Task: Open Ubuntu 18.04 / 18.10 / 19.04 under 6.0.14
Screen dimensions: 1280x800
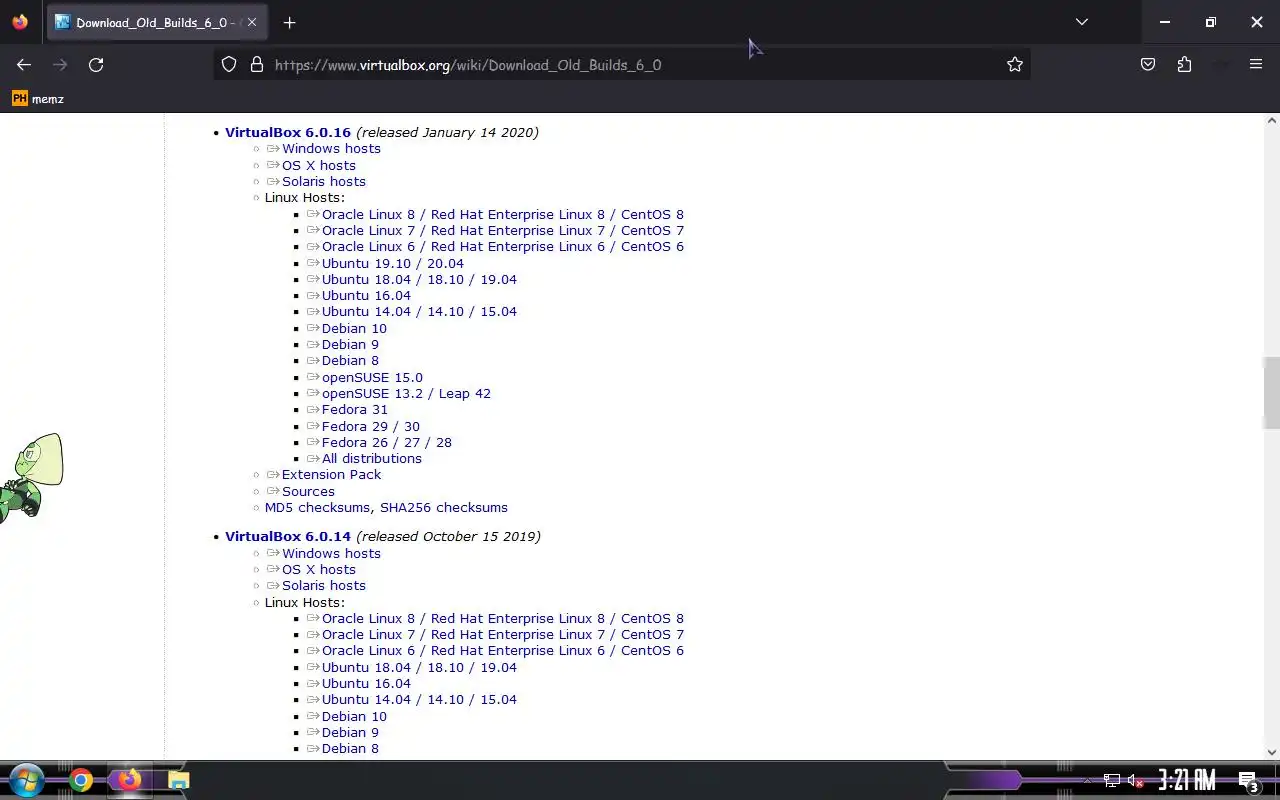Action: [x=419, y=667]
